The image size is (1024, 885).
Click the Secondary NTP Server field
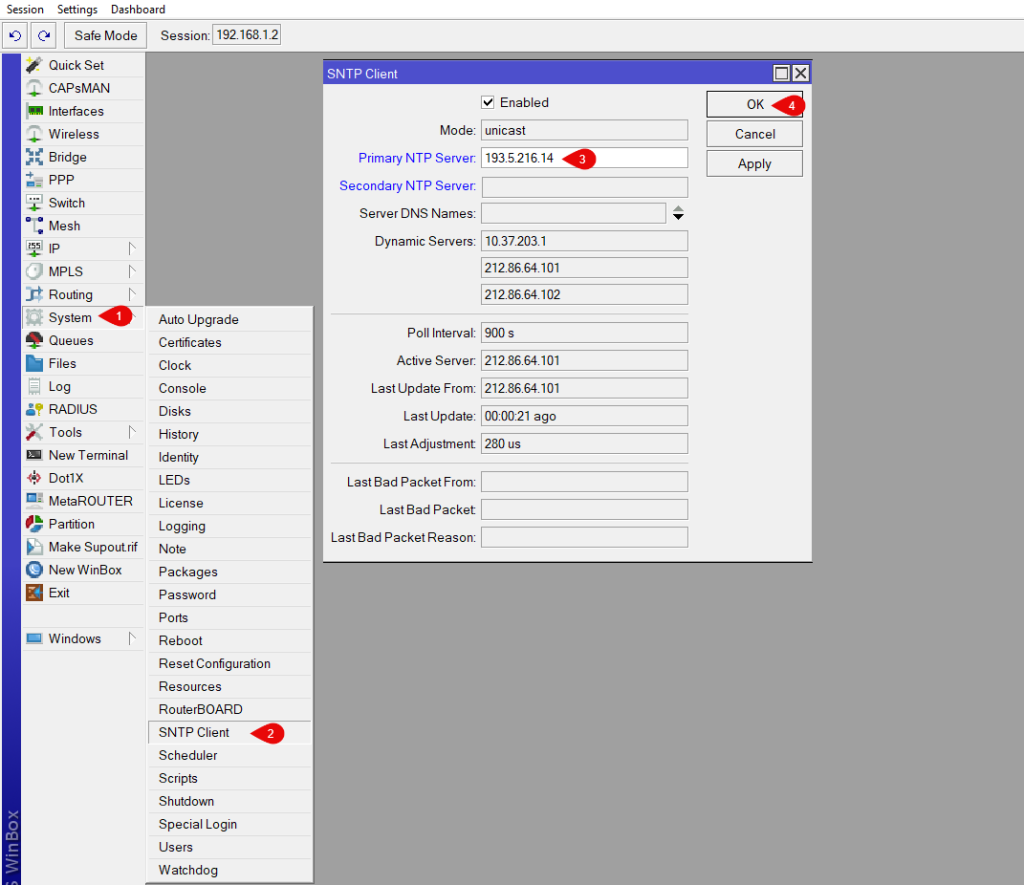tap(584, 187)
